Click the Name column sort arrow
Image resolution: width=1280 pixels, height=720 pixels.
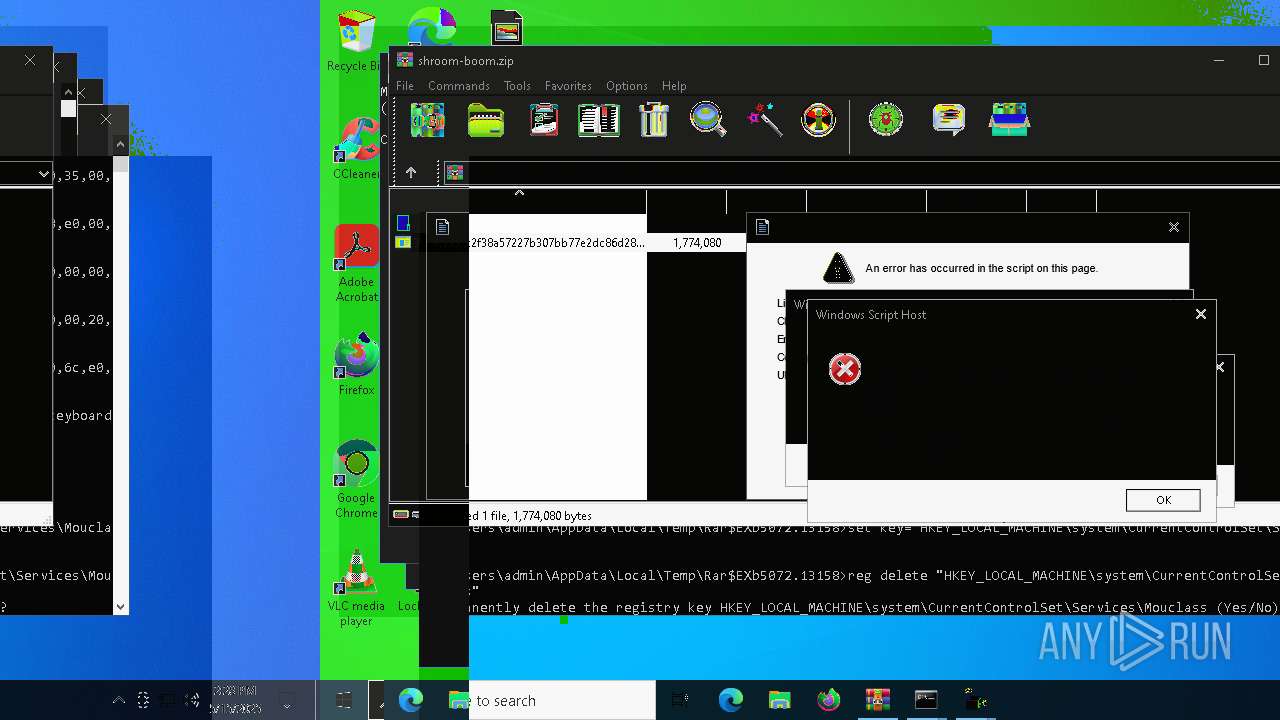[x=519, y=192]
